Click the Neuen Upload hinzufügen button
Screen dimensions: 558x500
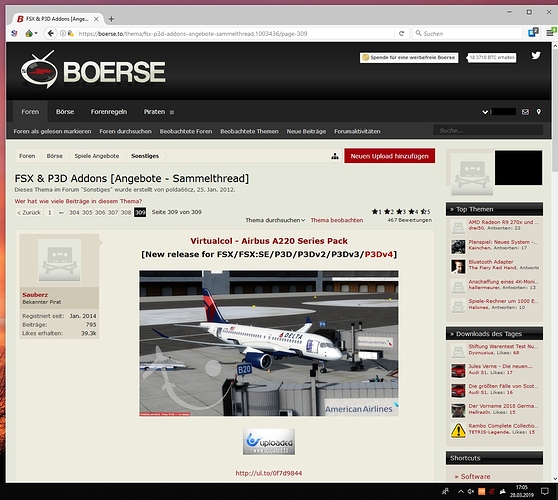tap(389, 156)
